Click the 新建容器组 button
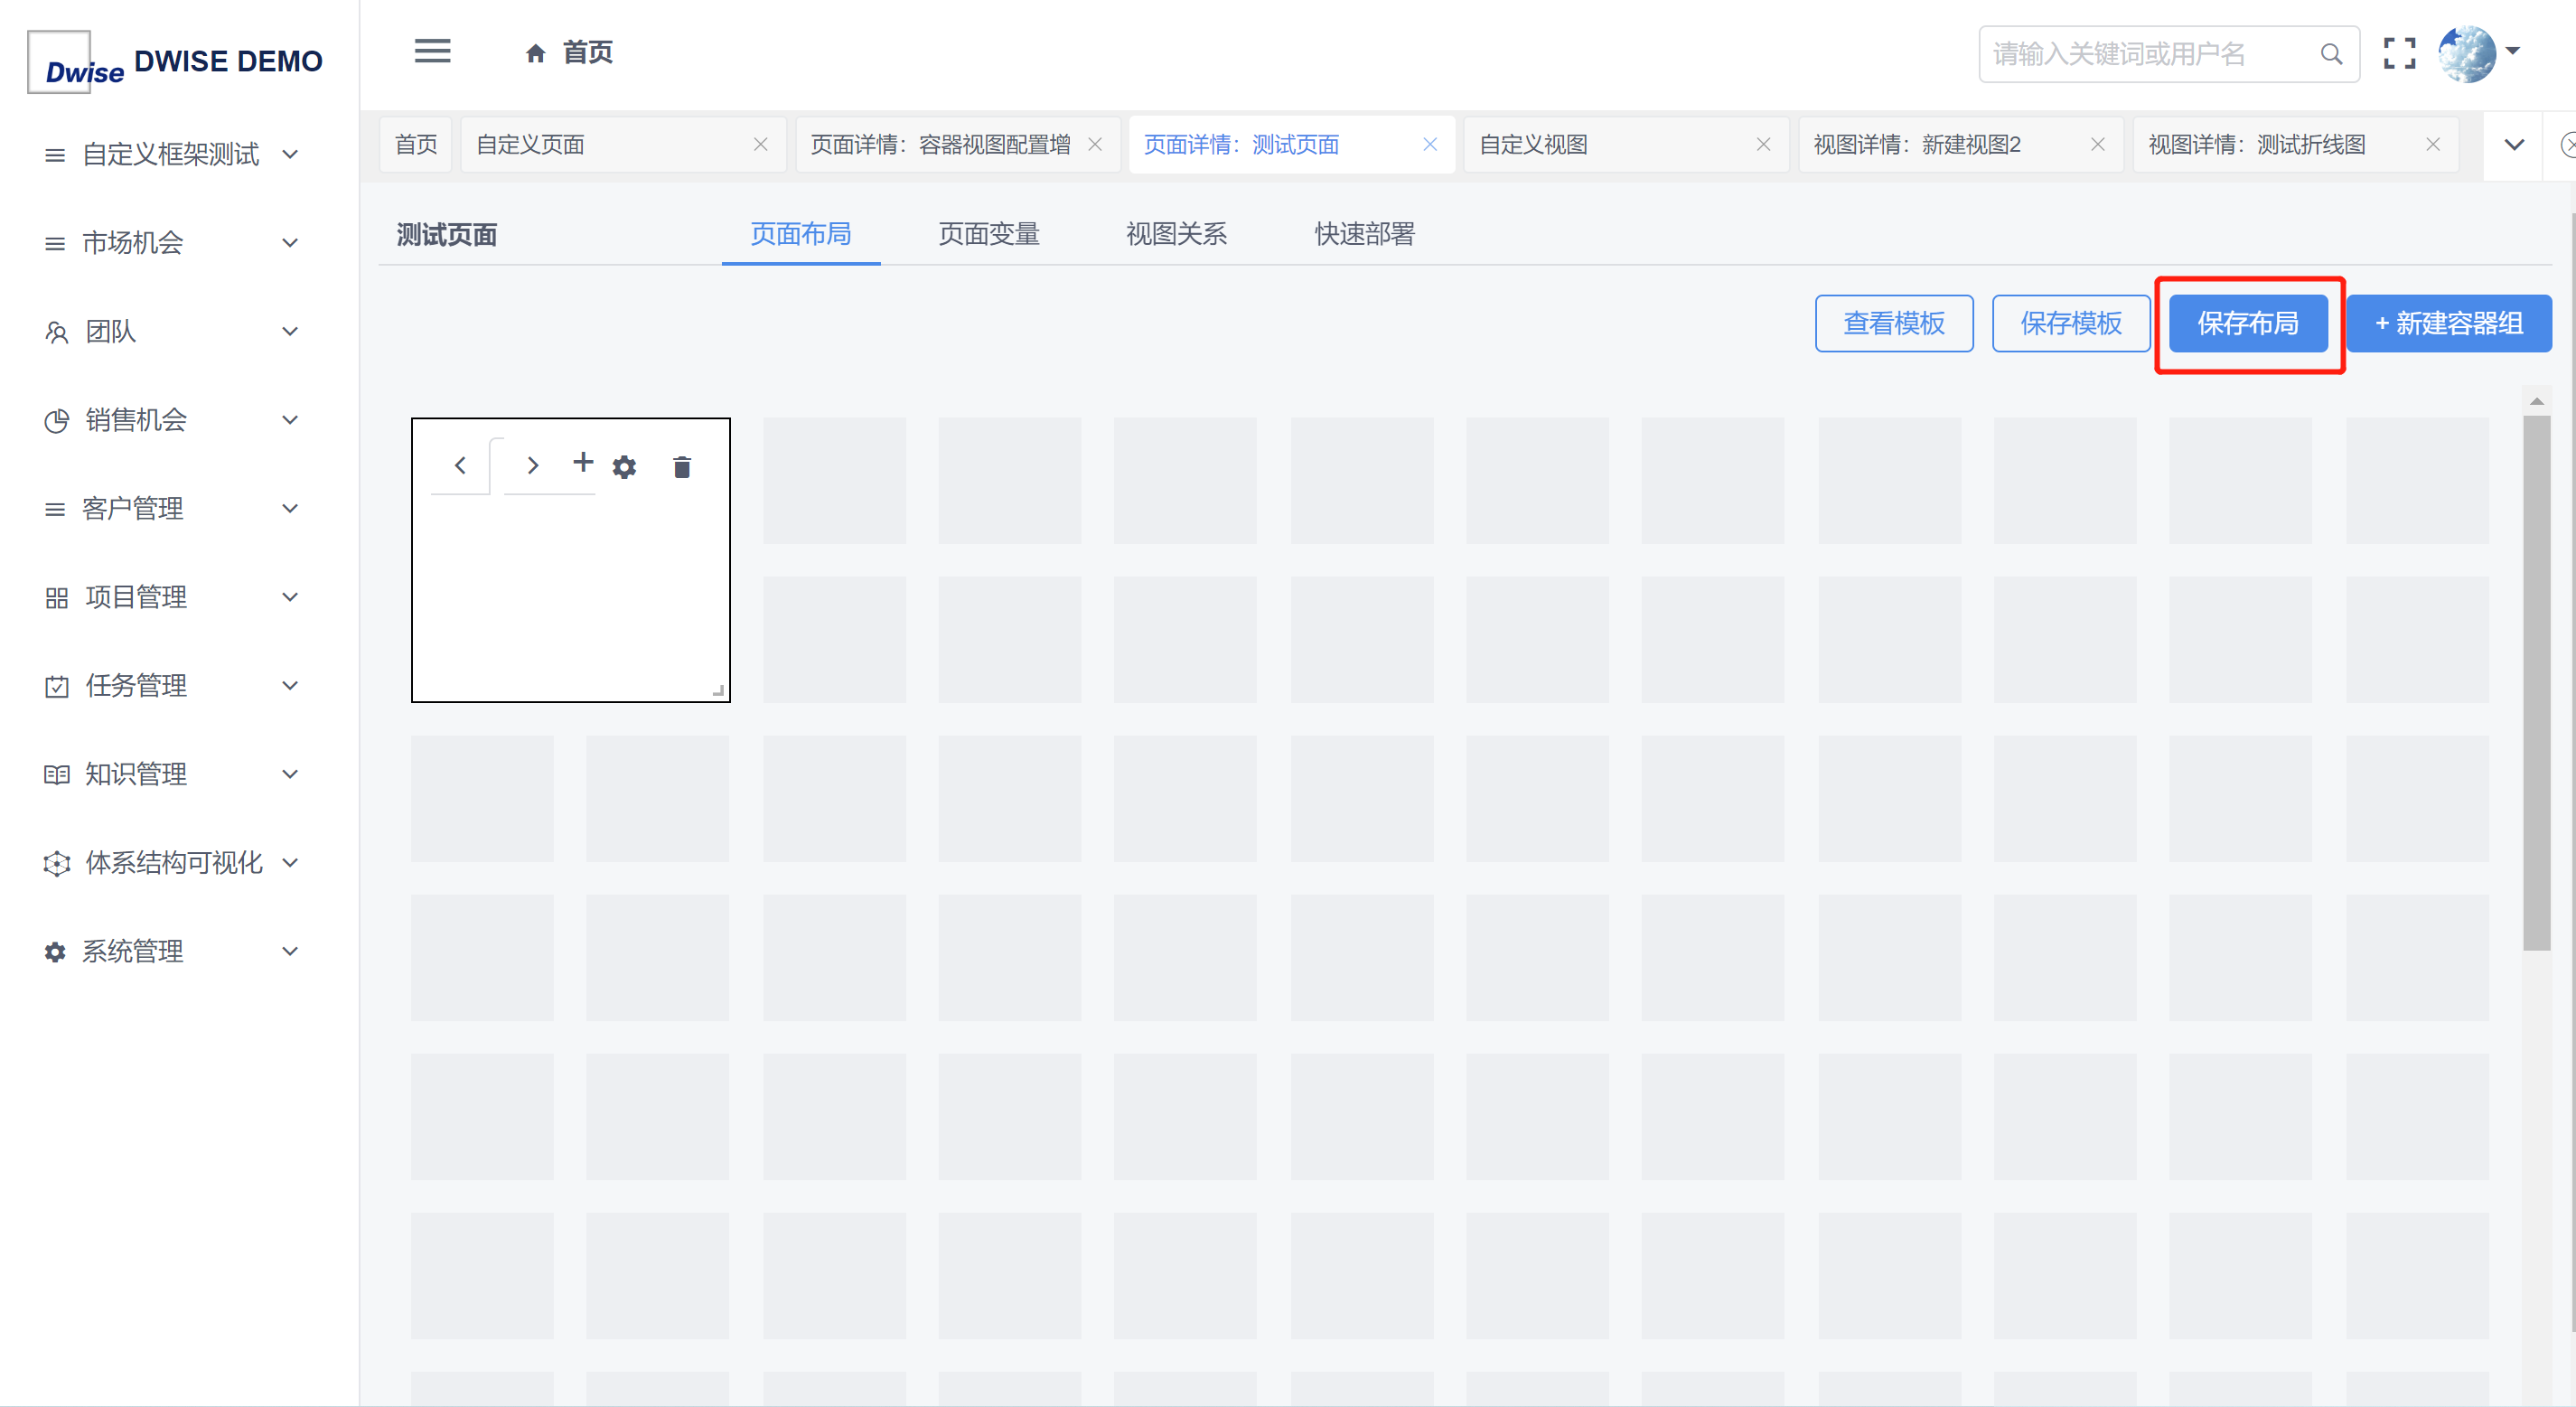Viewport: 2576px width, 1407px height. click(x=2449, y=324)
